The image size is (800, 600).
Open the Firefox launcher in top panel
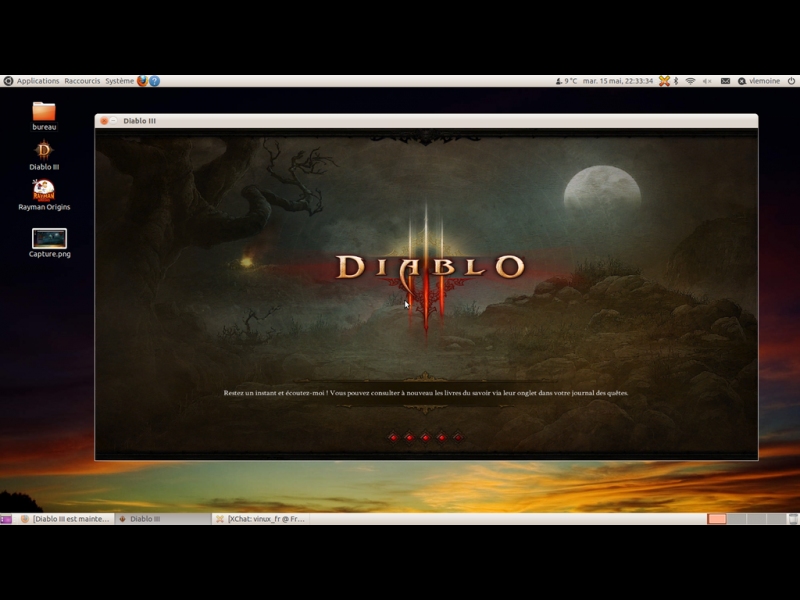(x=142, y=81)
